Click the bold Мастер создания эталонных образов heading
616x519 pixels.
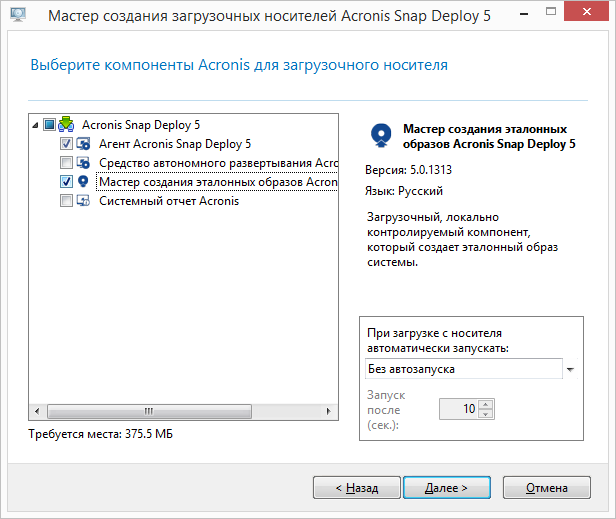click(x=489, y=136)
